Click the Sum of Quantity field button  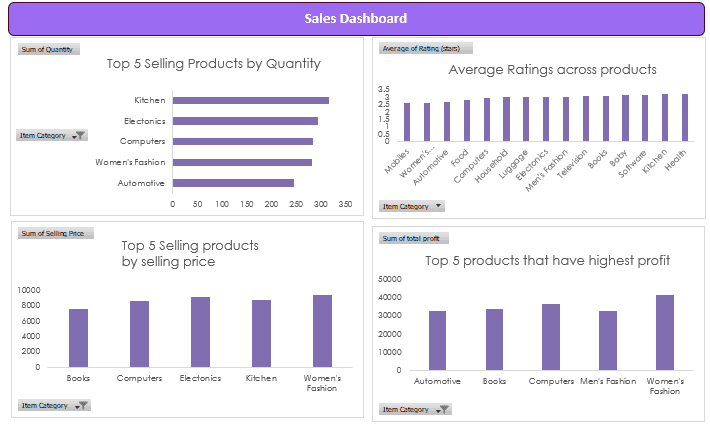coord(48,49)
